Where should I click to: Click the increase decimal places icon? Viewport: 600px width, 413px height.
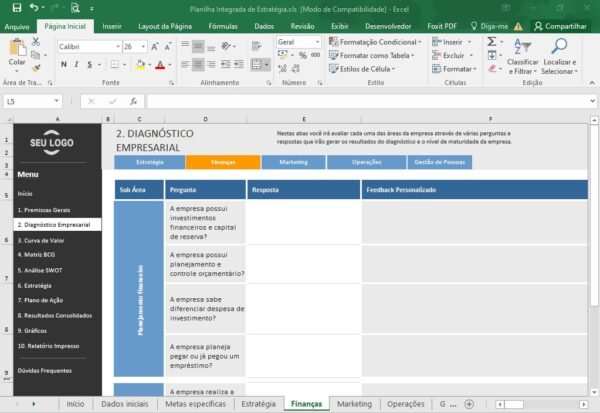click(x=282, y=69)
